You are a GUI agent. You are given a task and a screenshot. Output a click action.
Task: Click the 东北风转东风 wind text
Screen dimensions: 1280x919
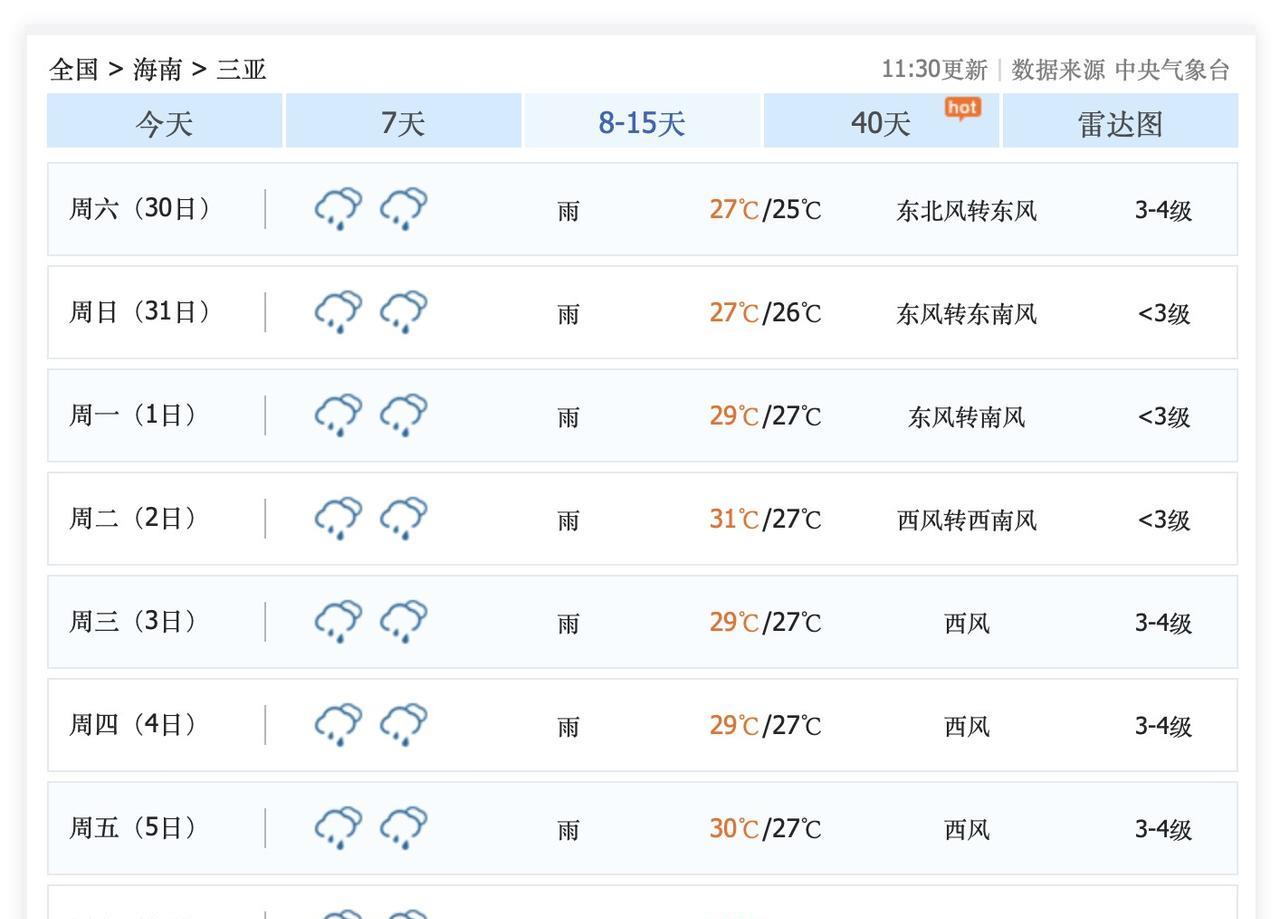[966, 211]
